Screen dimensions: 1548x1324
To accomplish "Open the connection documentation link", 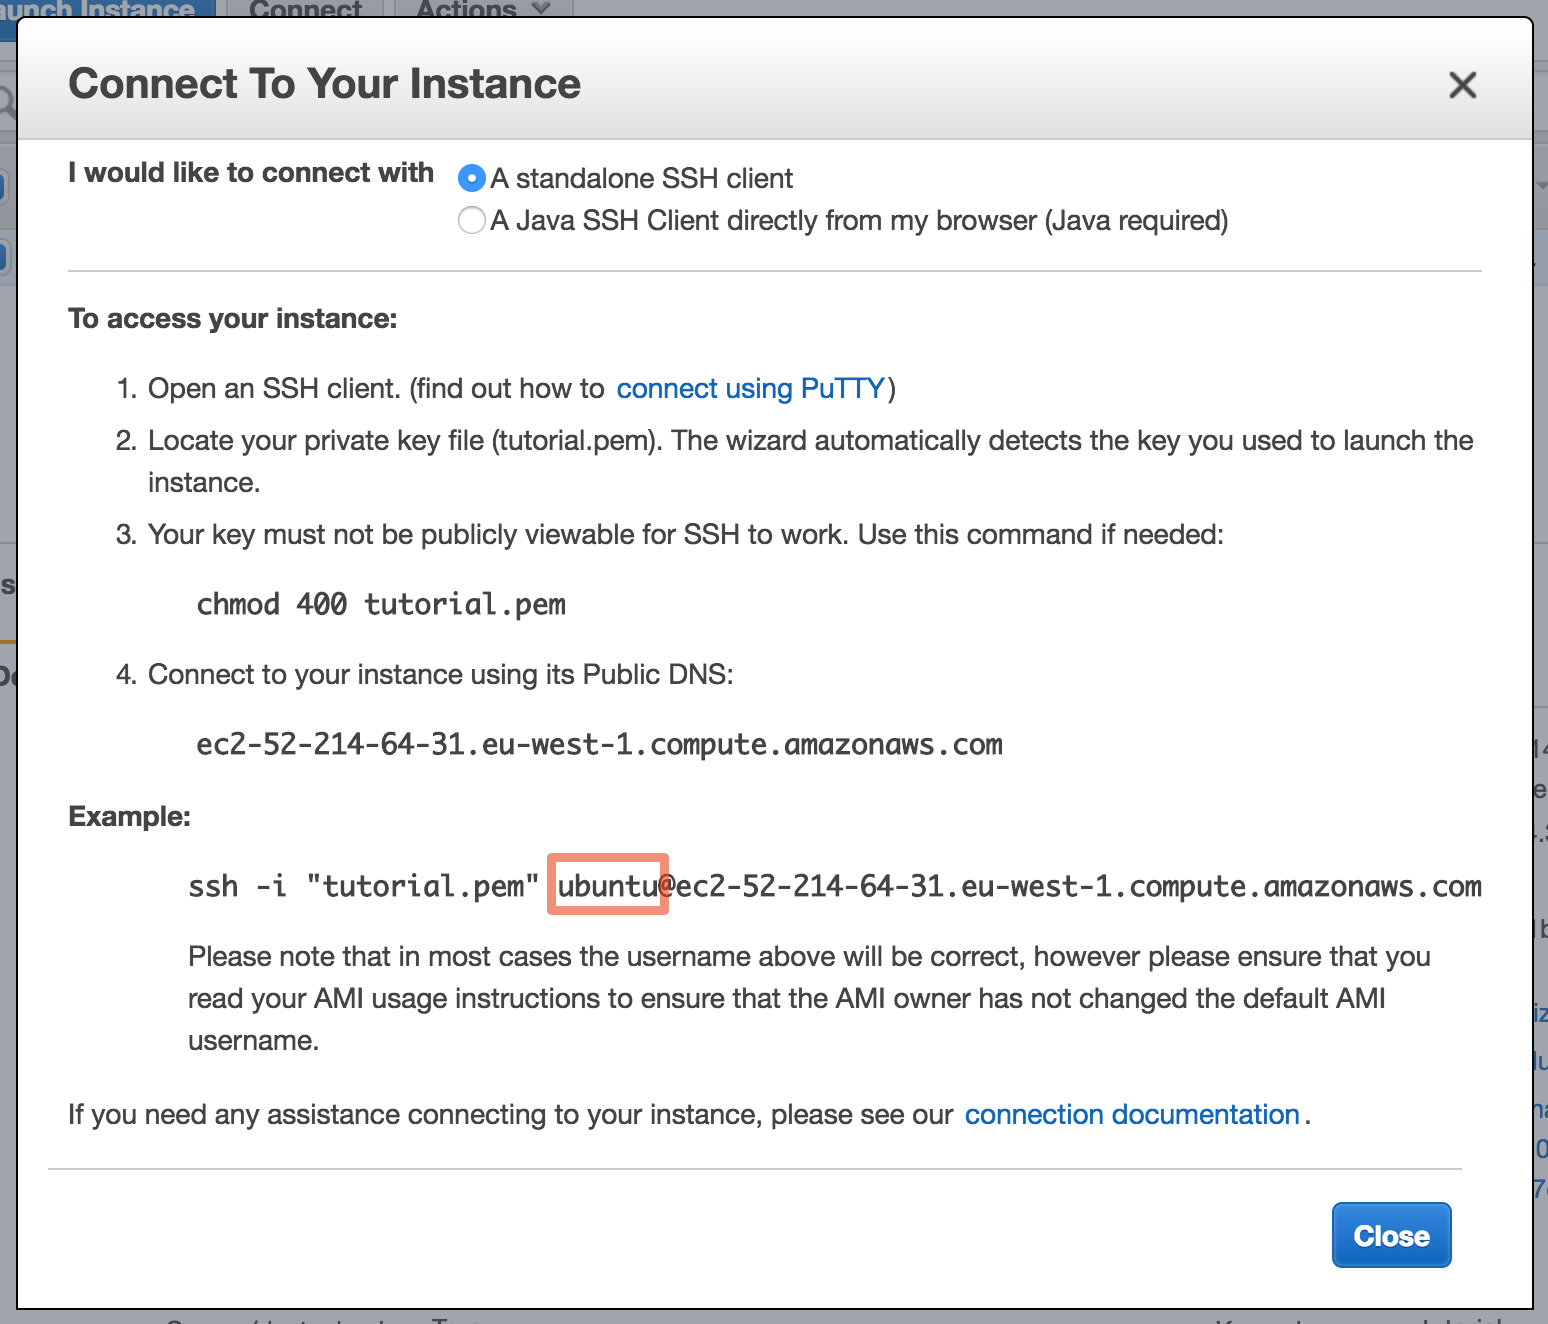I will click(1131, 1115).
